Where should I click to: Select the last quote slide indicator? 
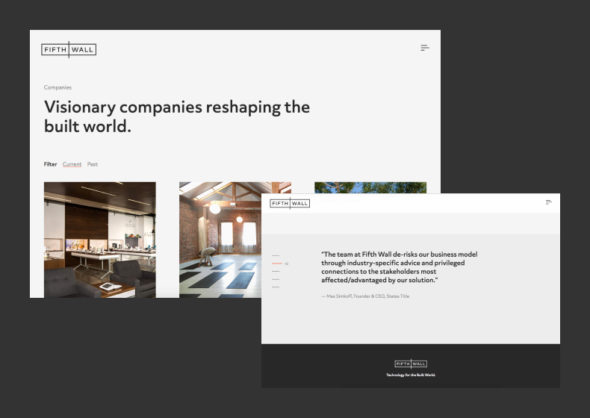[x=275, y=287]
